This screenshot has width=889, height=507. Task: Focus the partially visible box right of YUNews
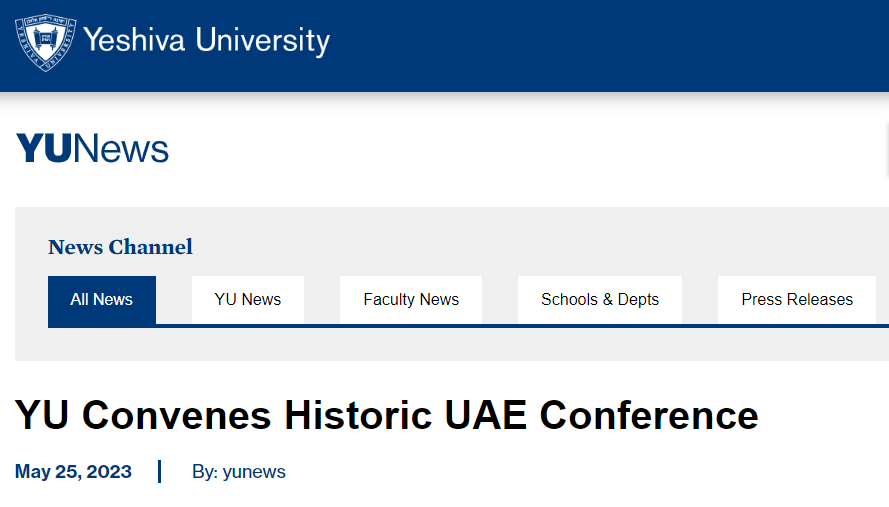point(886,150)
